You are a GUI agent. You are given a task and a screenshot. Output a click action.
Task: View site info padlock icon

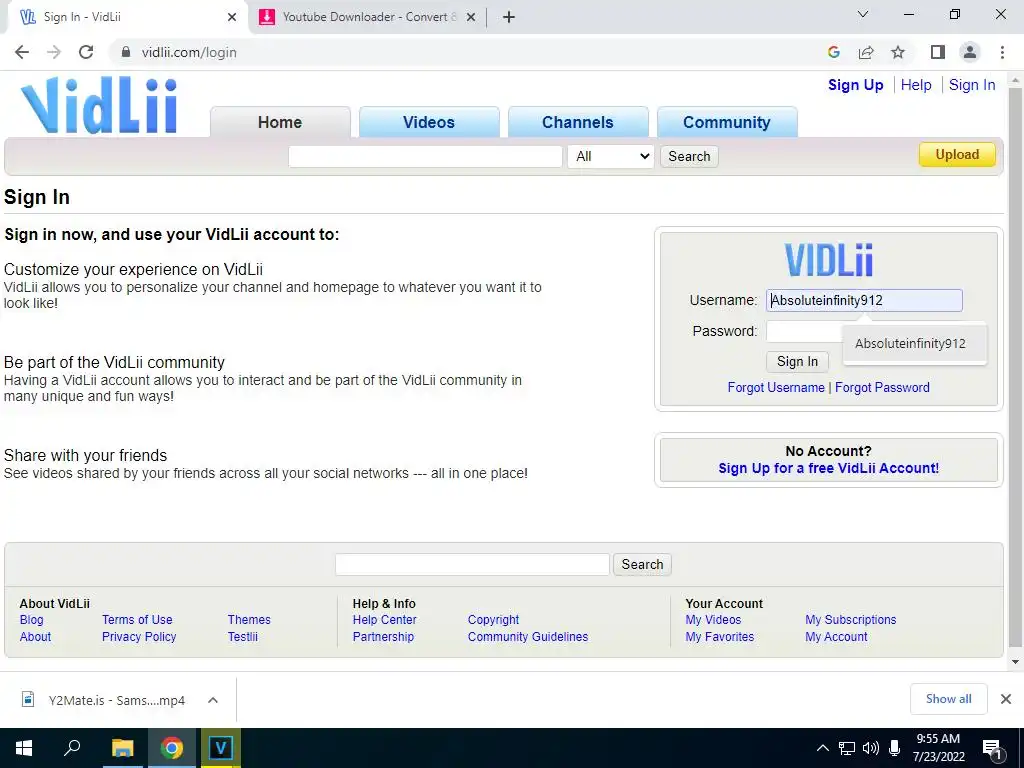coord(126,52)
